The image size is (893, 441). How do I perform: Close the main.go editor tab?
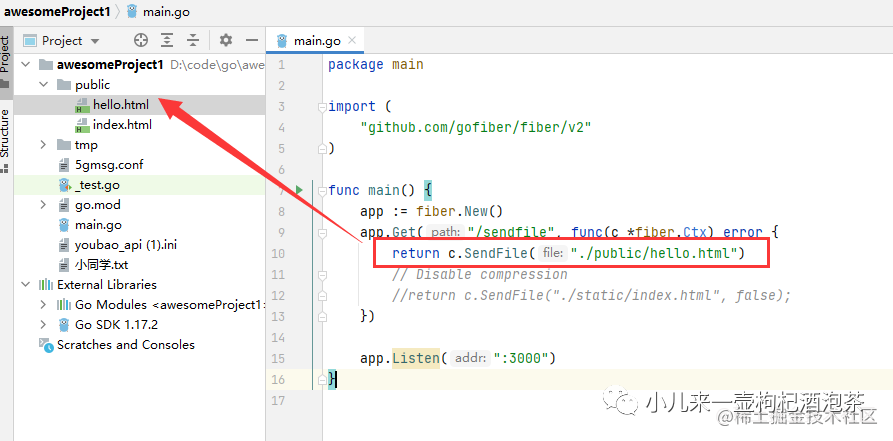[352, 40]
